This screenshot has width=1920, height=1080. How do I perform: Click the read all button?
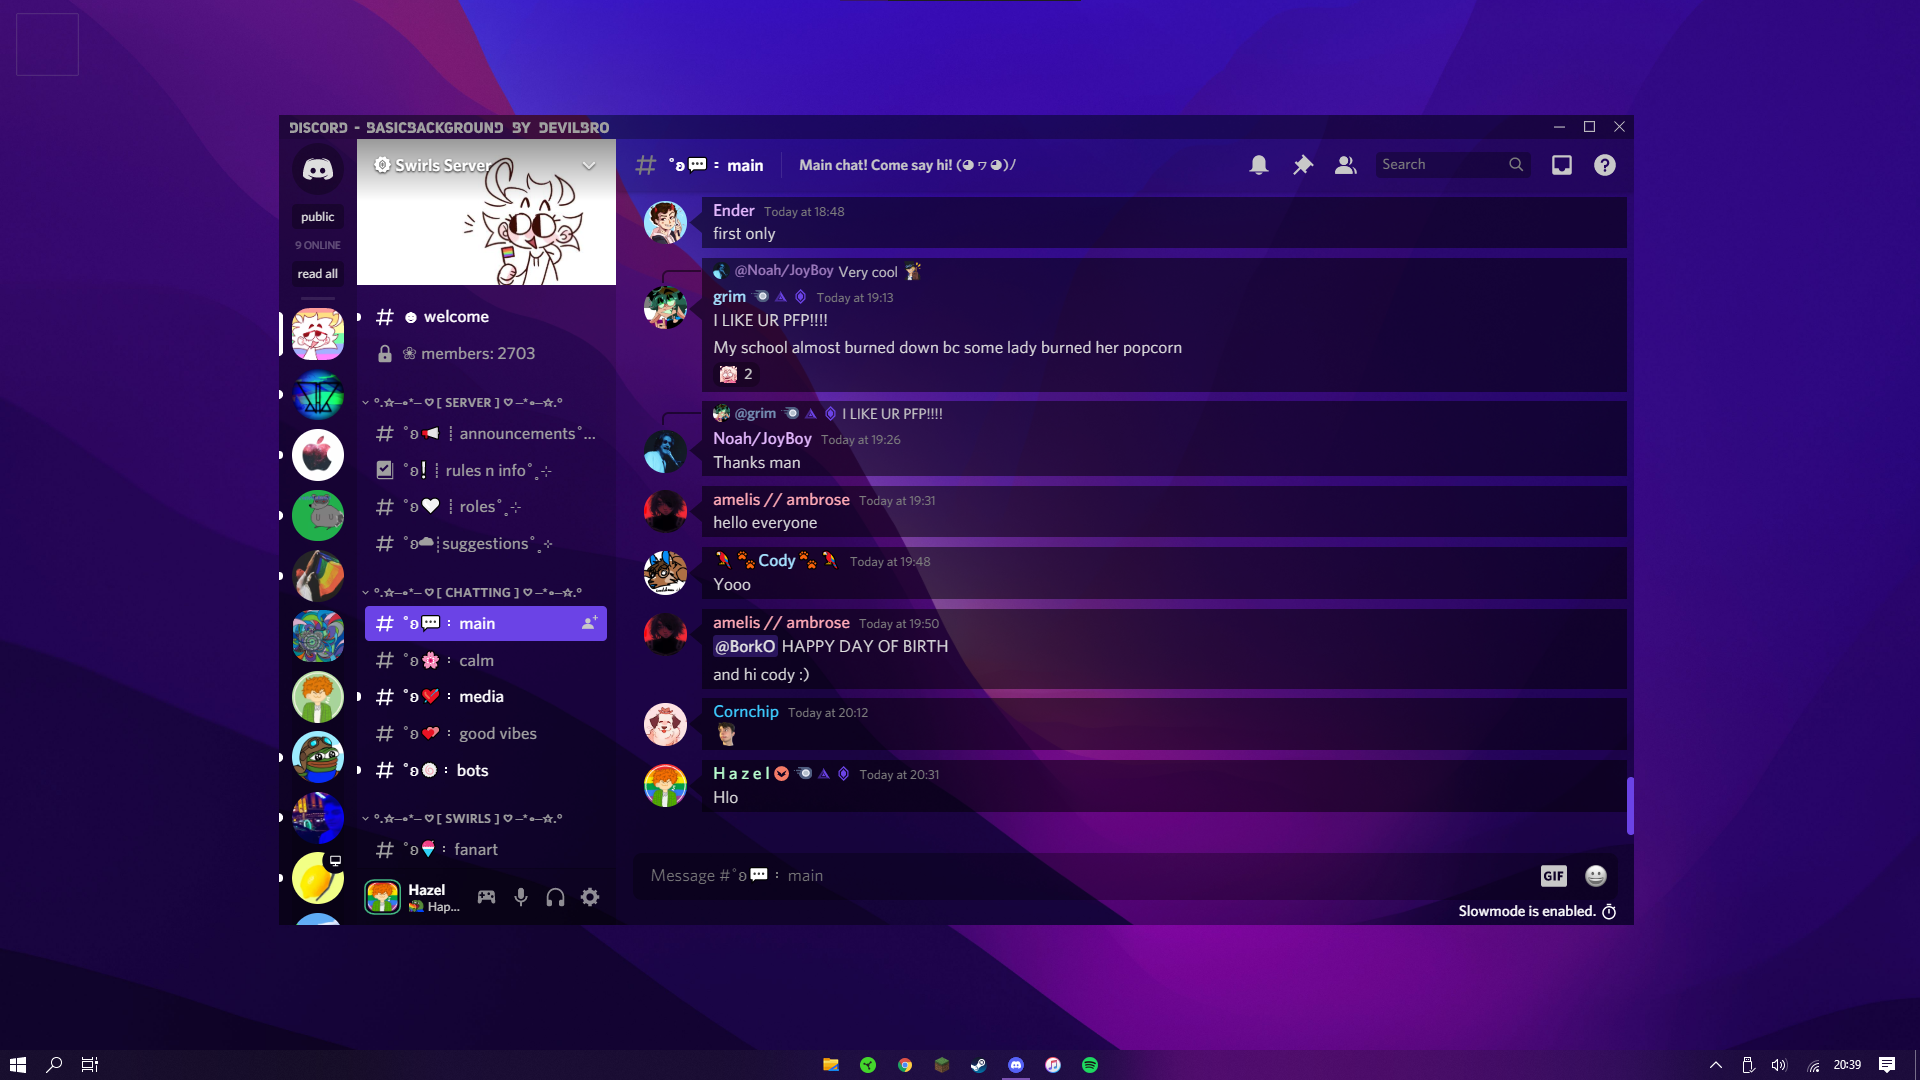click(x=317, y=274)
